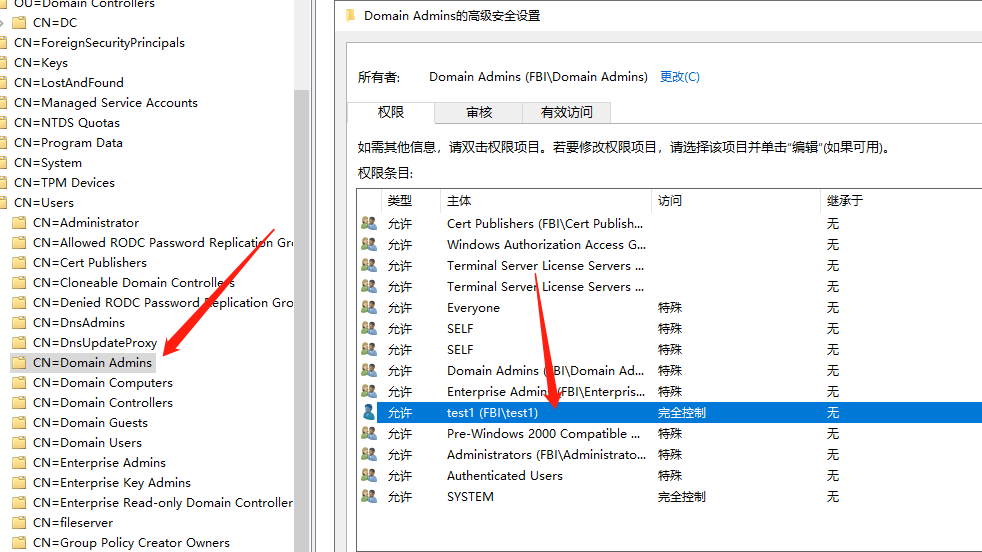Click the group icon in SYSTEM row
982x552 pixels.
(x=369, y=496)
